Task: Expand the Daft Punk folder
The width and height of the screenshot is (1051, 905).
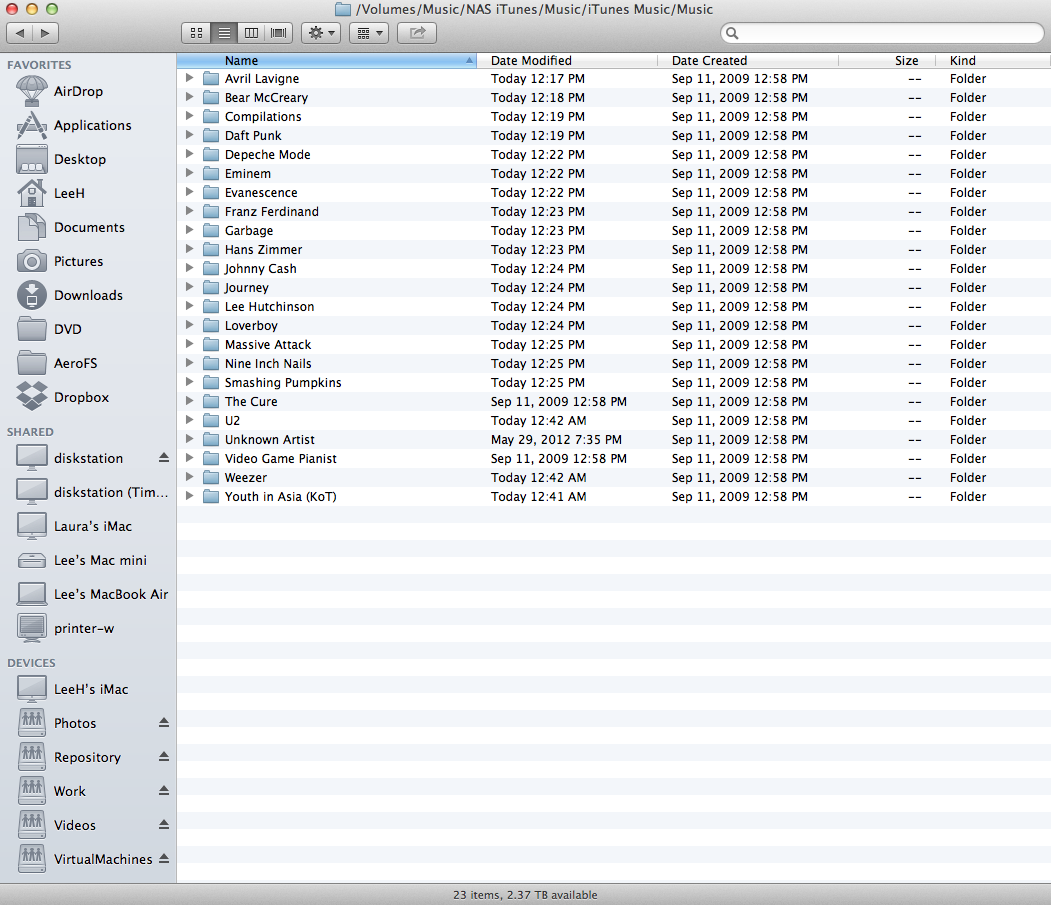Action: pos(190,135)
